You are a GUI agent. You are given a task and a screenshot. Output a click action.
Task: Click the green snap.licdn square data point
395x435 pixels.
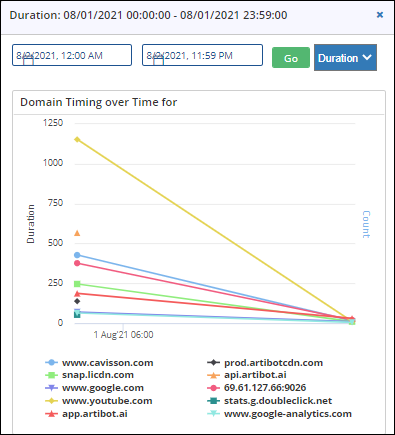(77, 284)
